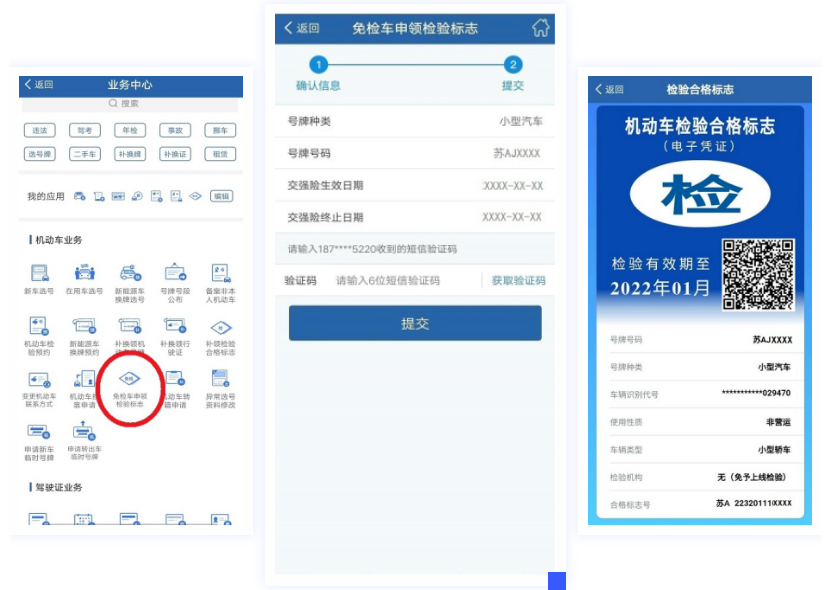
Task: Open 在用车选号 service
Action: (84, 280)
